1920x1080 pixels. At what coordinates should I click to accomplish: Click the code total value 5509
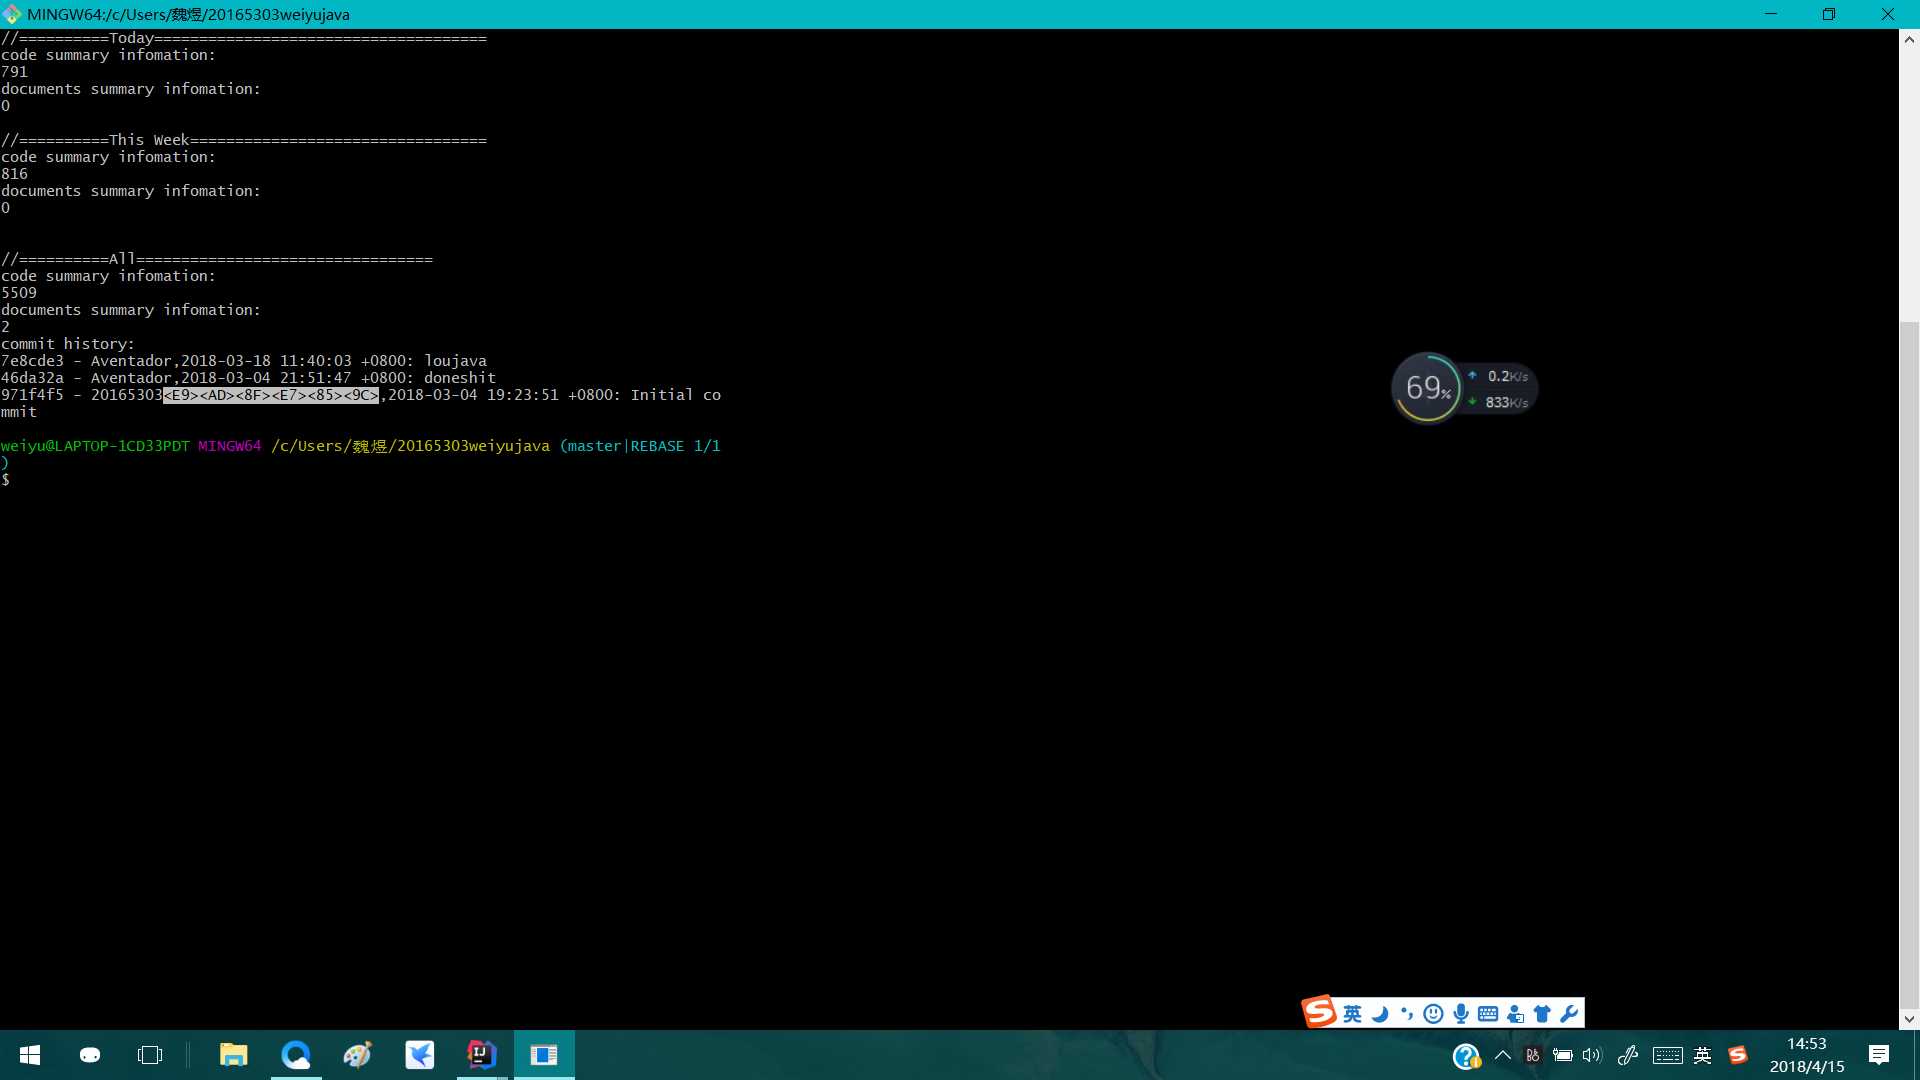pyautogui.click(x=18, y=293)
